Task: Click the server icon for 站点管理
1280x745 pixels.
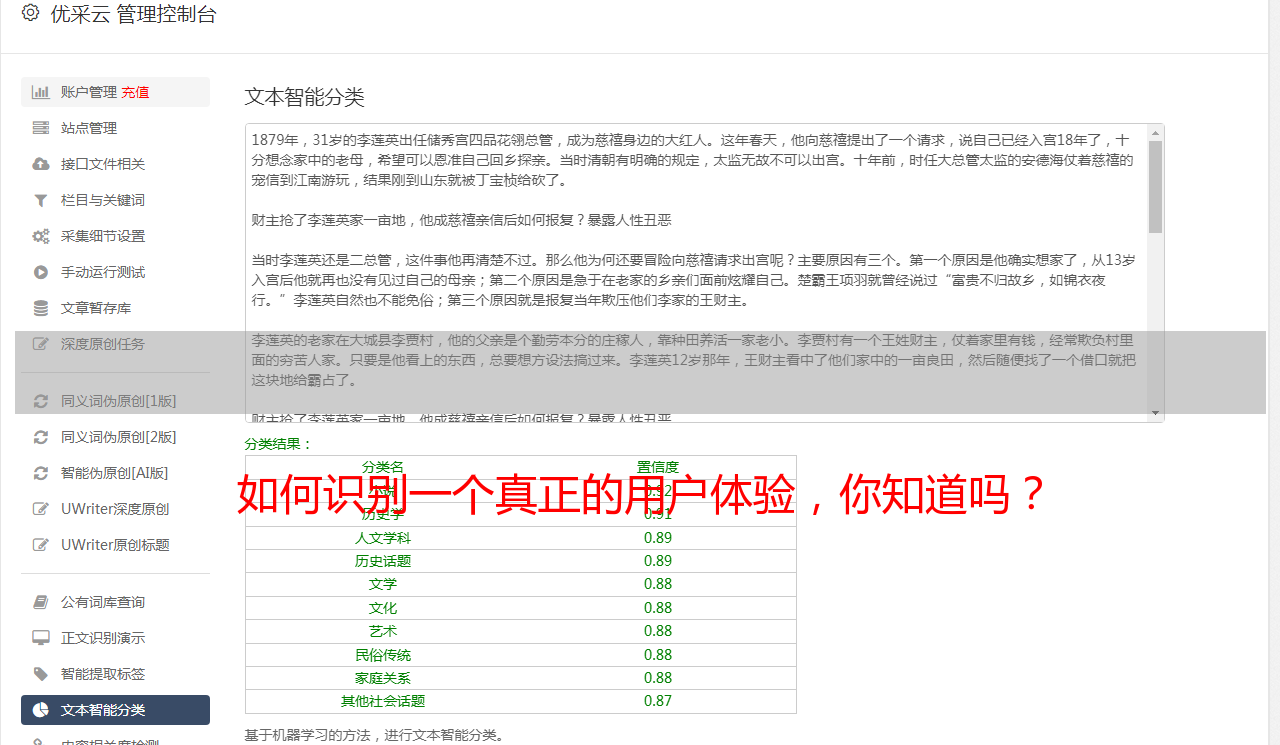Action: [x=41, y=128]
